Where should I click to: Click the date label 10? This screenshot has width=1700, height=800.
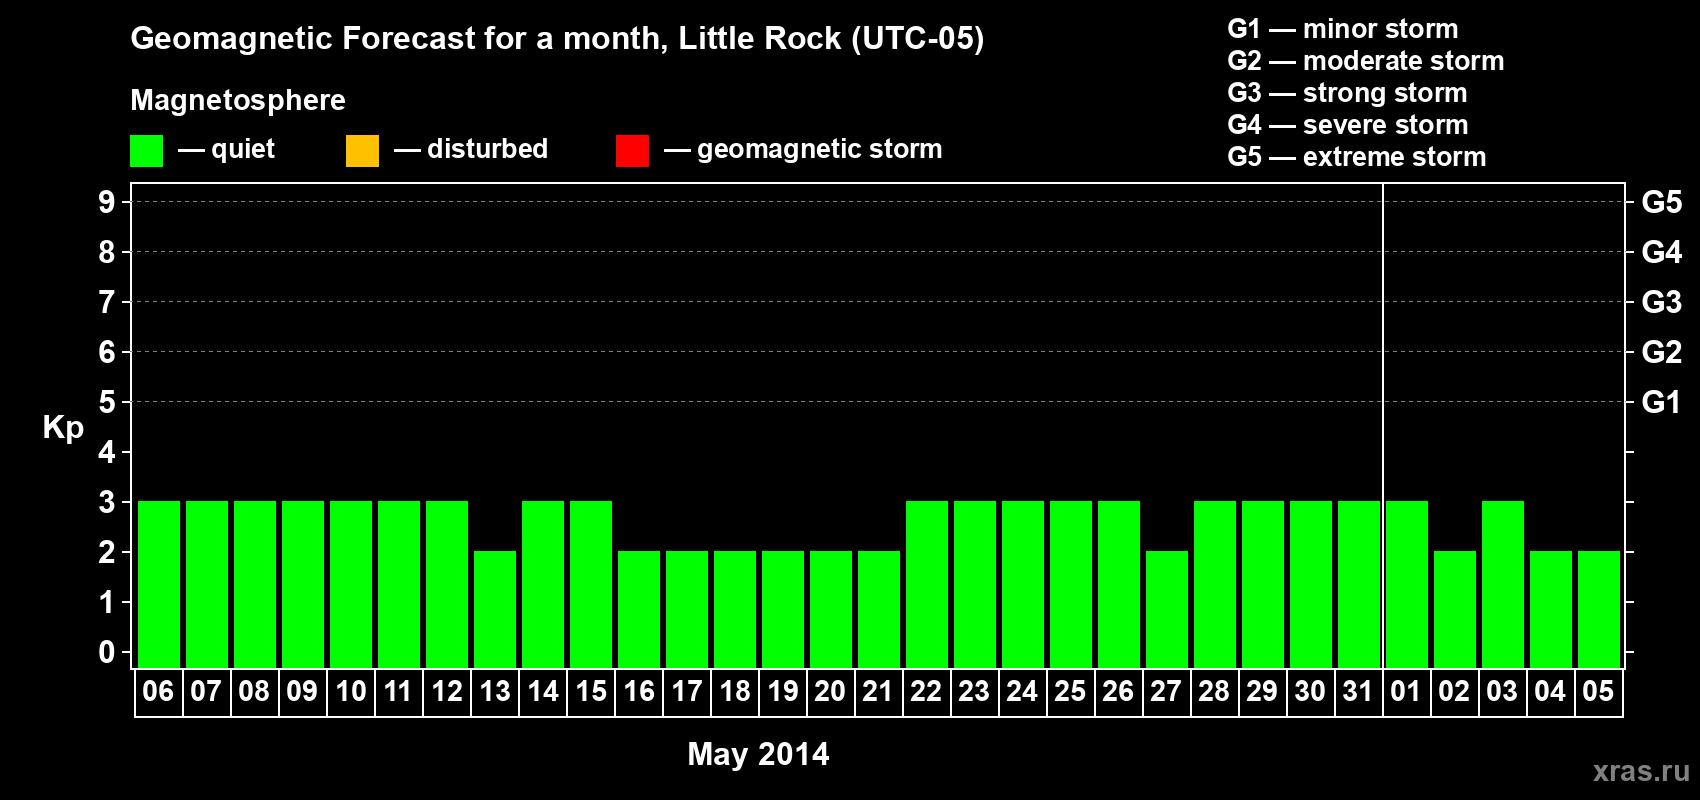click(351, 691)
